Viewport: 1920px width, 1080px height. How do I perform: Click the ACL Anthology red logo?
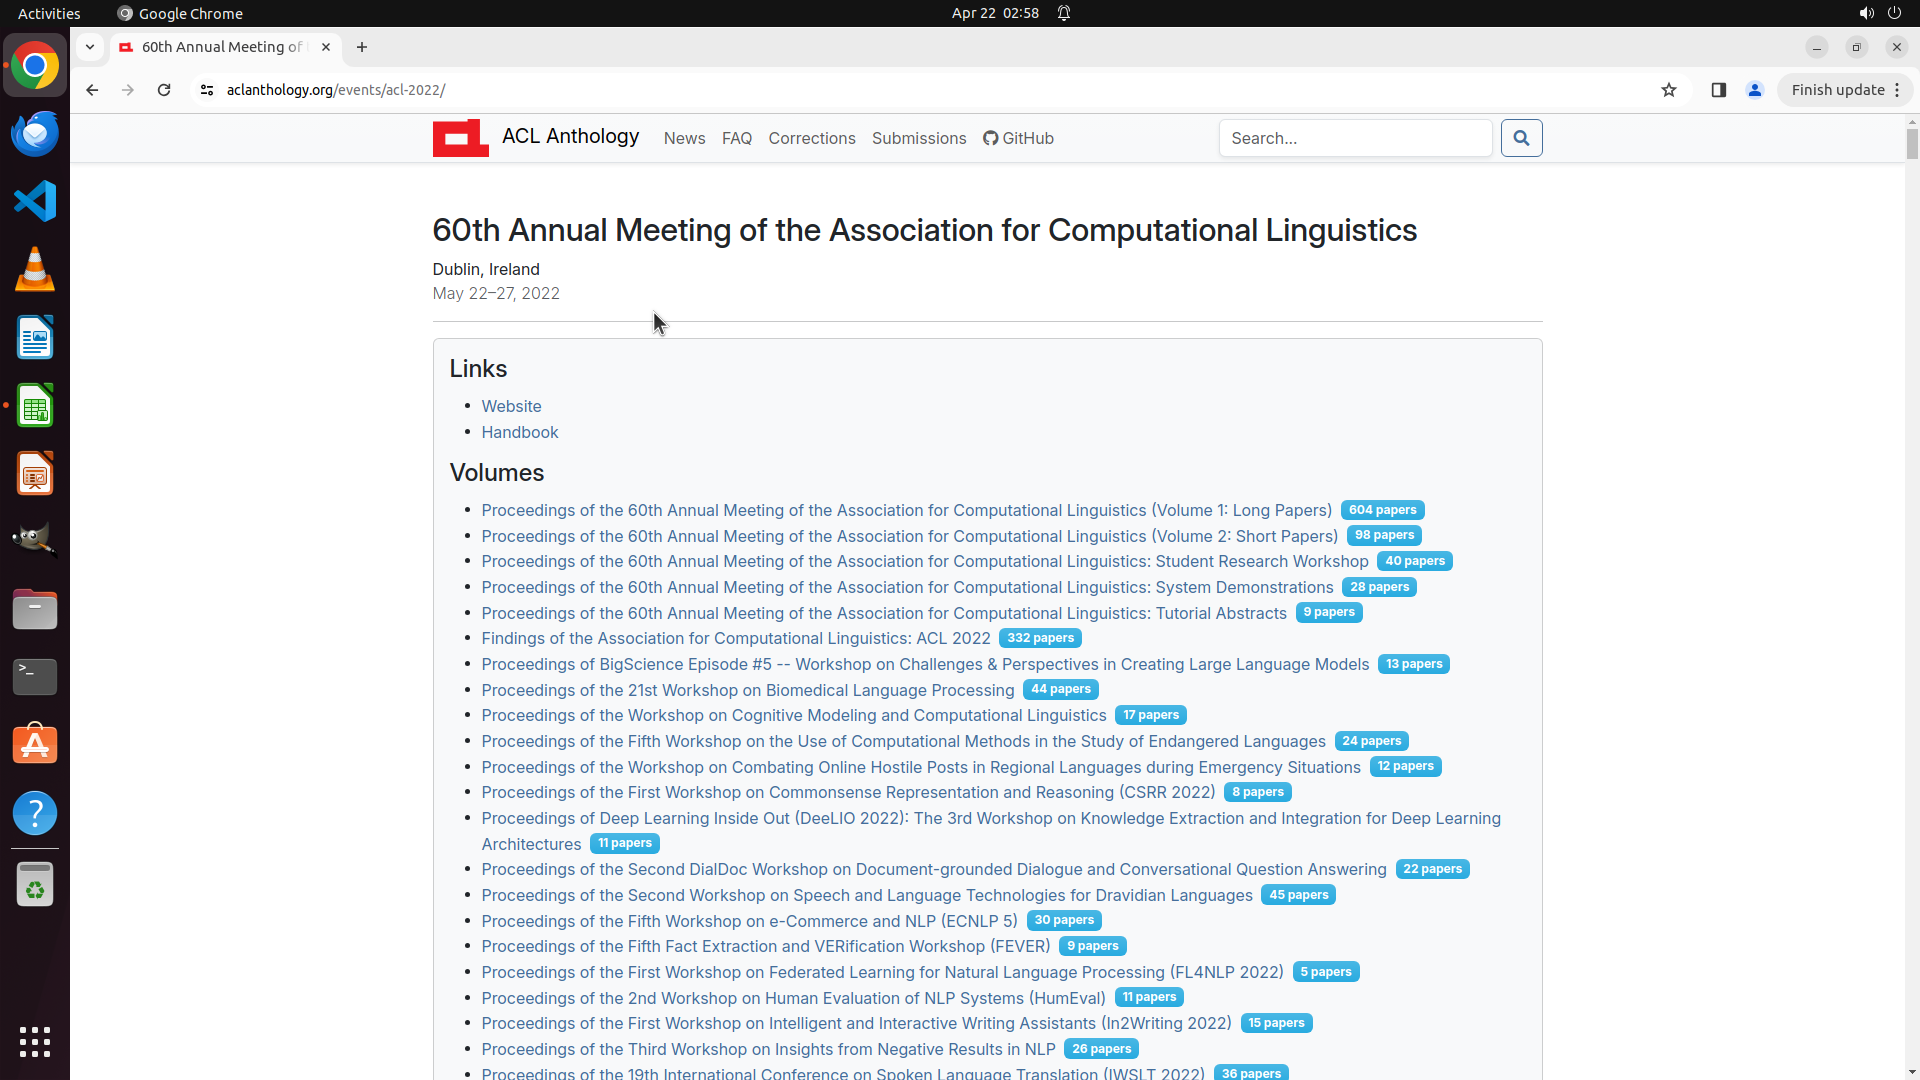point(460,138)
